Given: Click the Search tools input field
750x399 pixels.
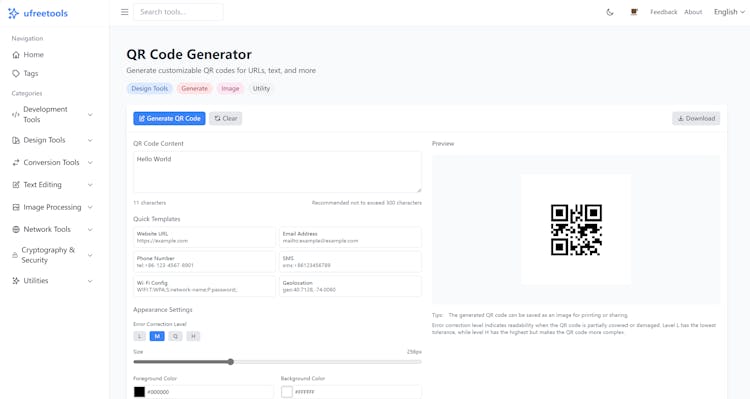Looking at the screenshot, I should click(178, 12).
